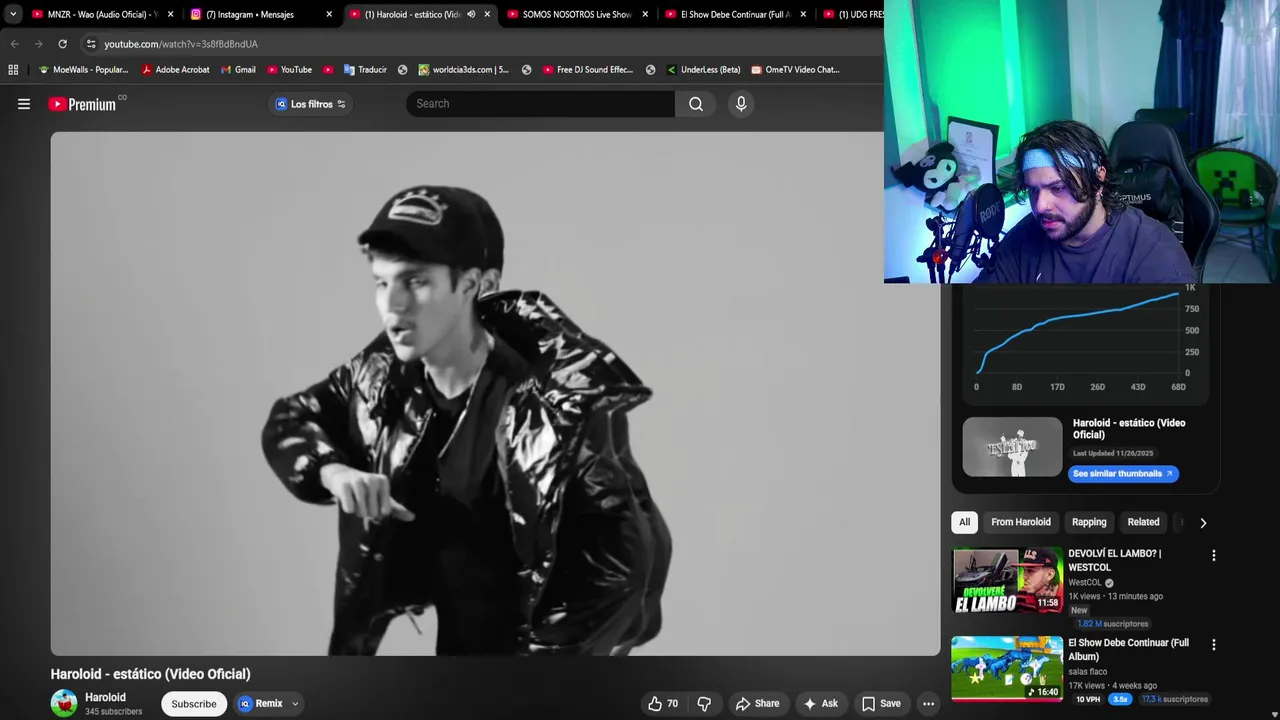The image size is (1280, 720).
Task: Open El Show Debe Continuar album thumbnail
Action: (1007, 669)
